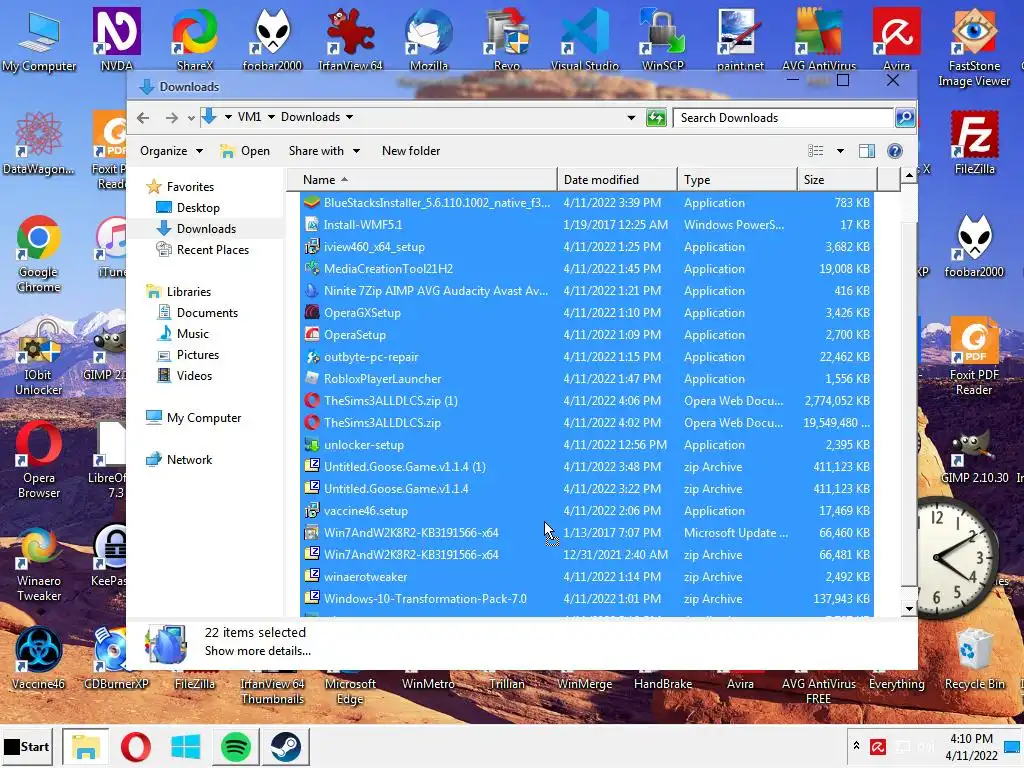Sort by Size column header

[837, 180]
